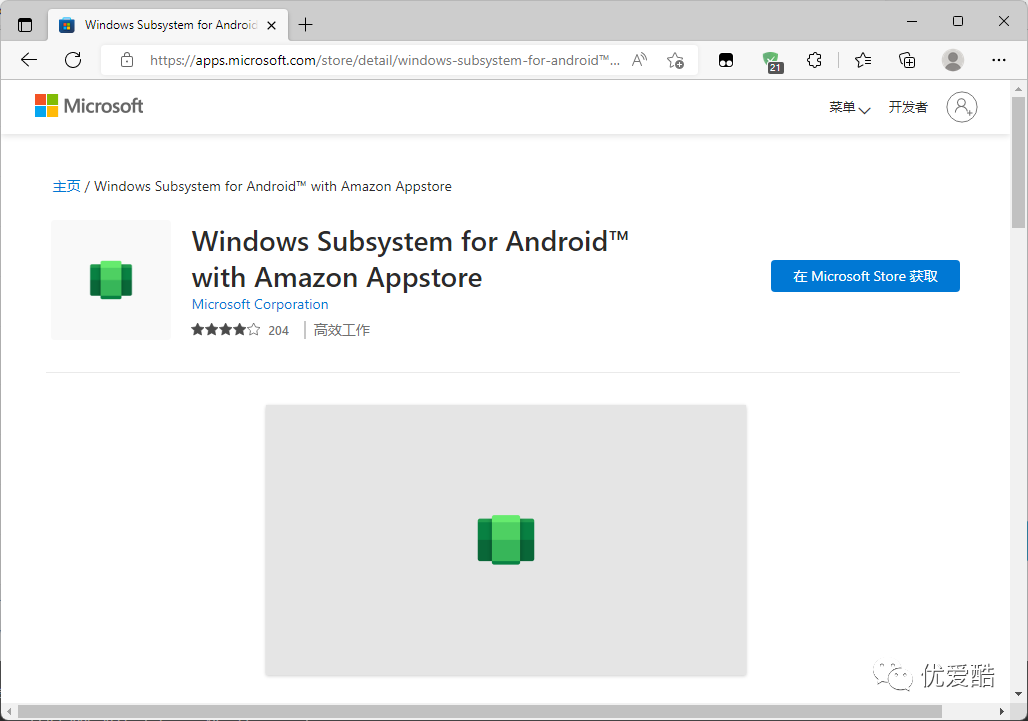Open the tab actions menu icon
The height and width of the screenshot is (721, 1028).
coord(25,25)
